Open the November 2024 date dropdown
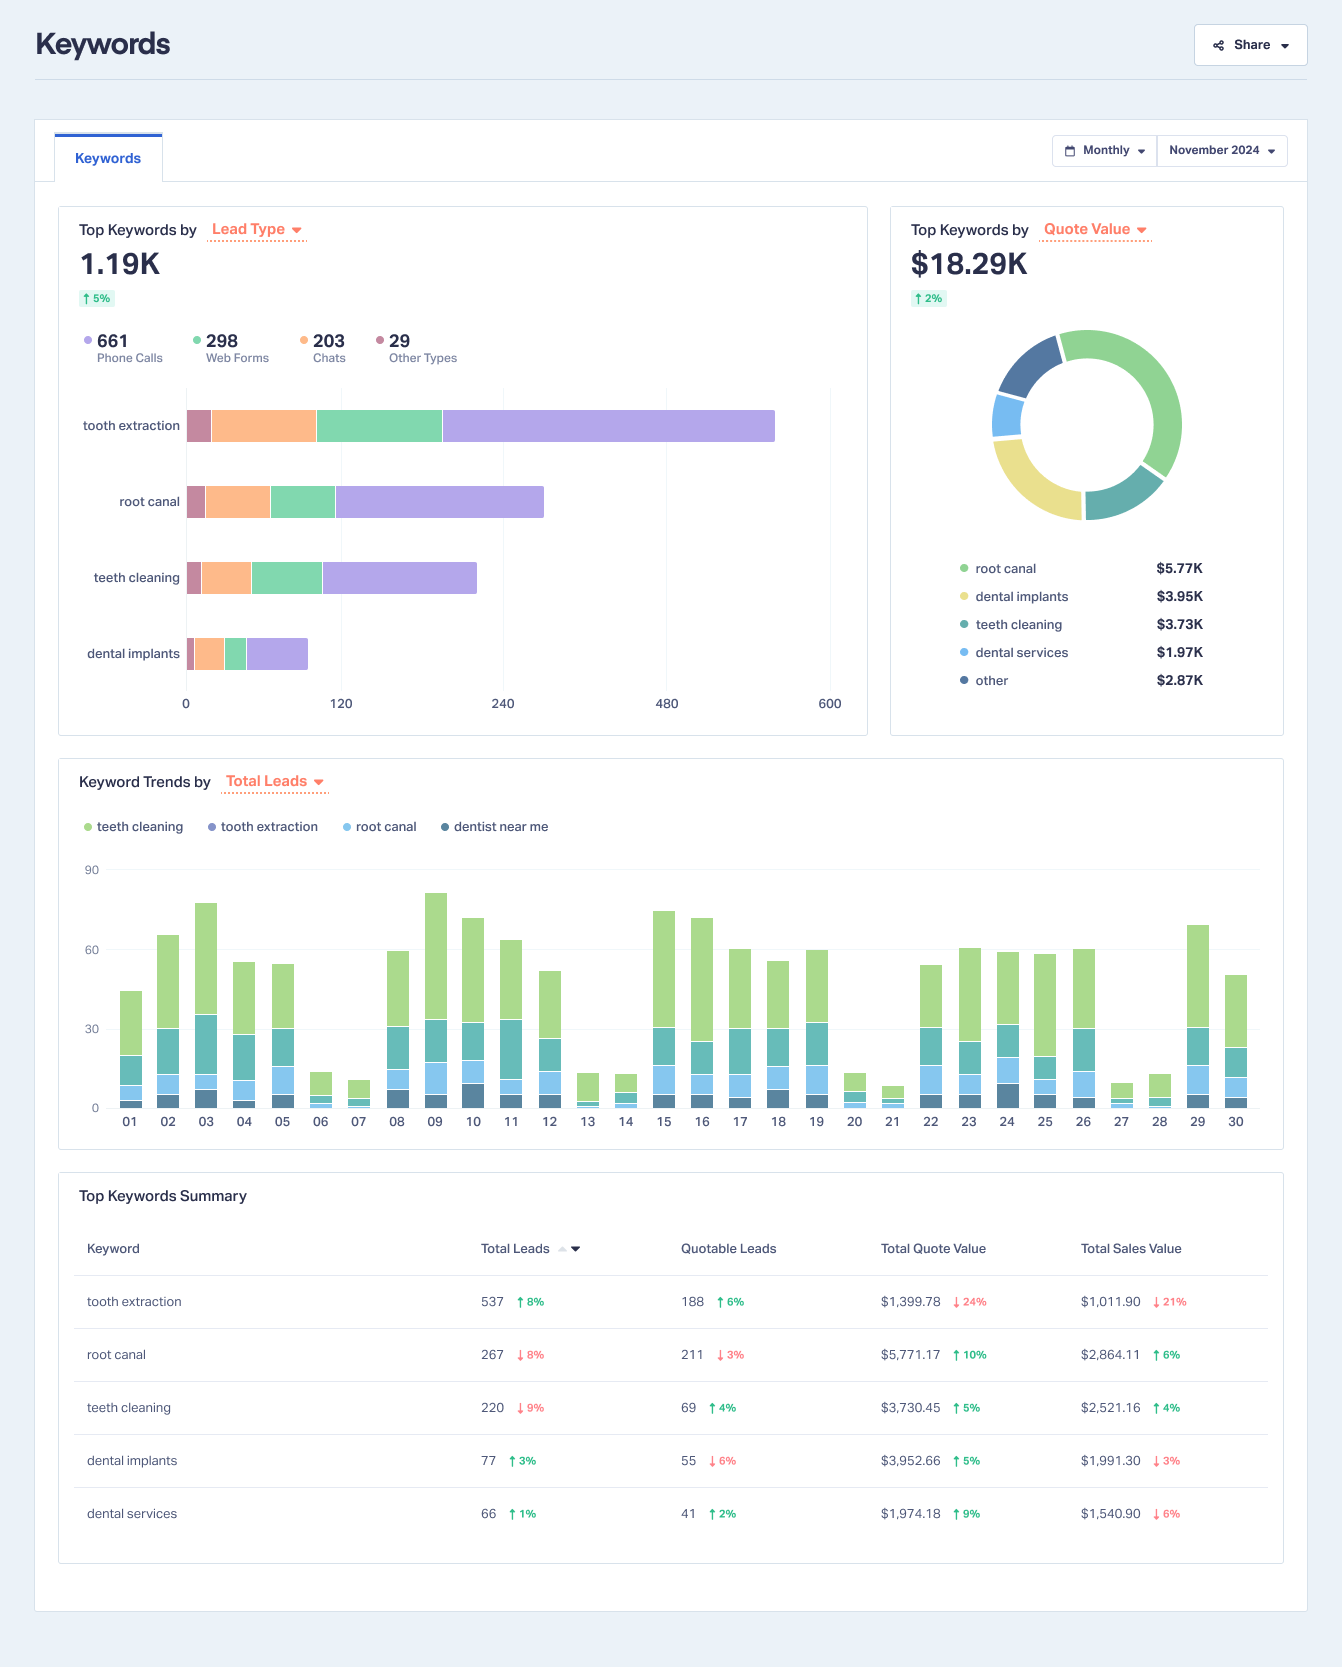Viewport: 1342px width, 1667px height. click(x=1222, y=150)
